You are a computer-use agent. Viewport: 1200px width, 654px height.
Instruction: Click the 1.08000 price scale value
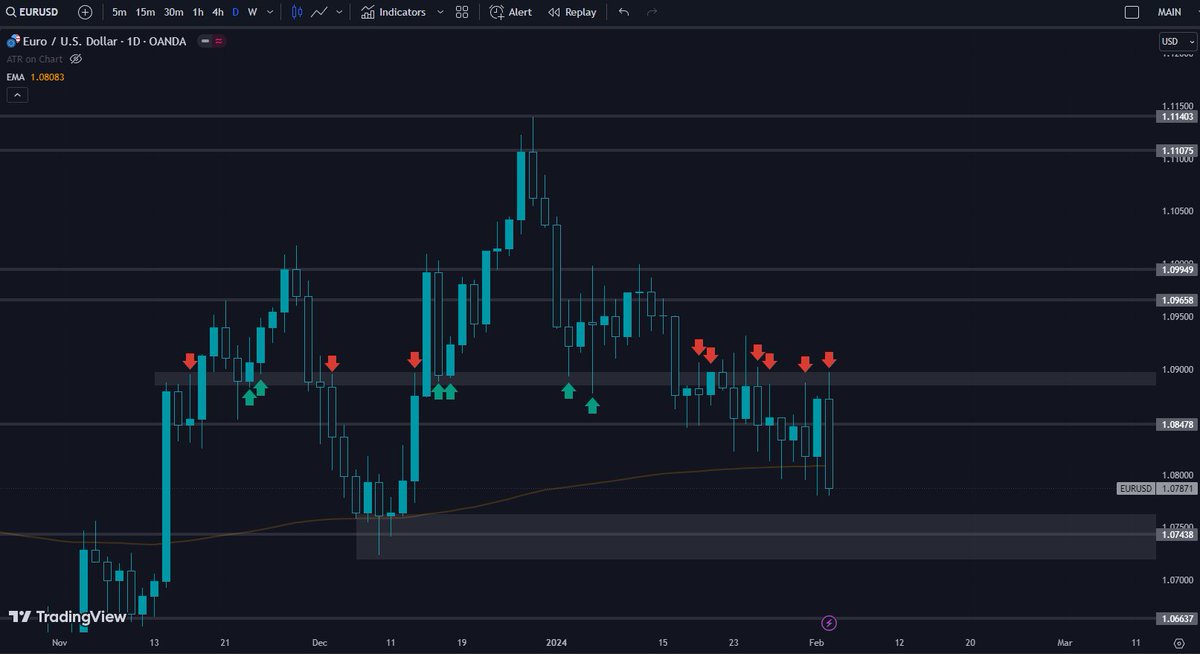click(1177, 474)
